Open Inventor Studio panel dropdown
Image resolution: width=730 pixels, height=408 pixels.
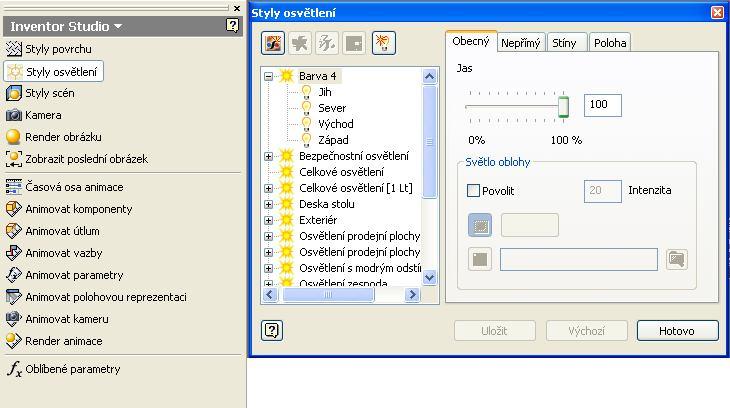(x=118, y=26)
